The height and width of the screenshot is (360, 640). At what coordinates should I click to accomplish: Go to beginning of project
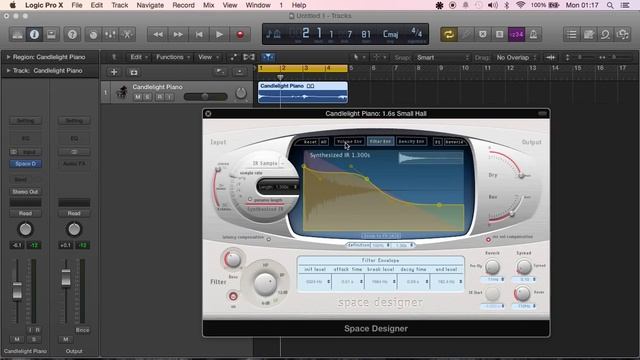[x=199, y=35]
